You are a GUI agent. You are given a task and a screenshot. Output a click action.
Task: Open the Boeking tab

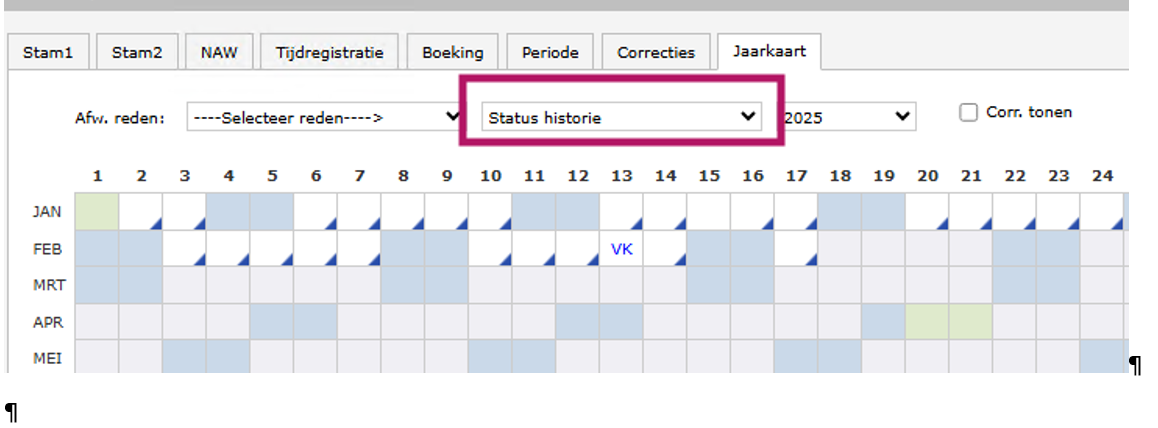453,53
